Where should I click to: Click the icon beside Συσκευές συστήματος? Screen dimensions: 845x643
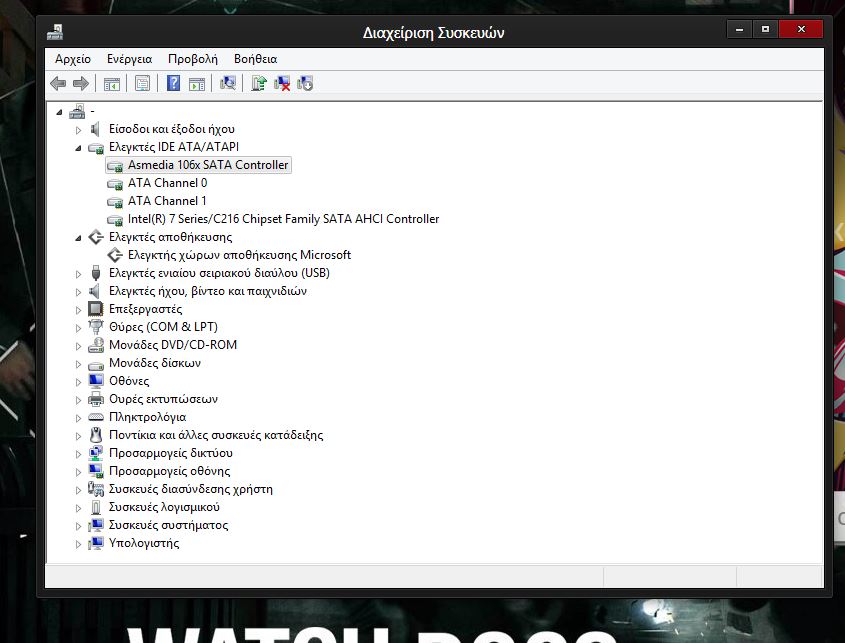96,525
